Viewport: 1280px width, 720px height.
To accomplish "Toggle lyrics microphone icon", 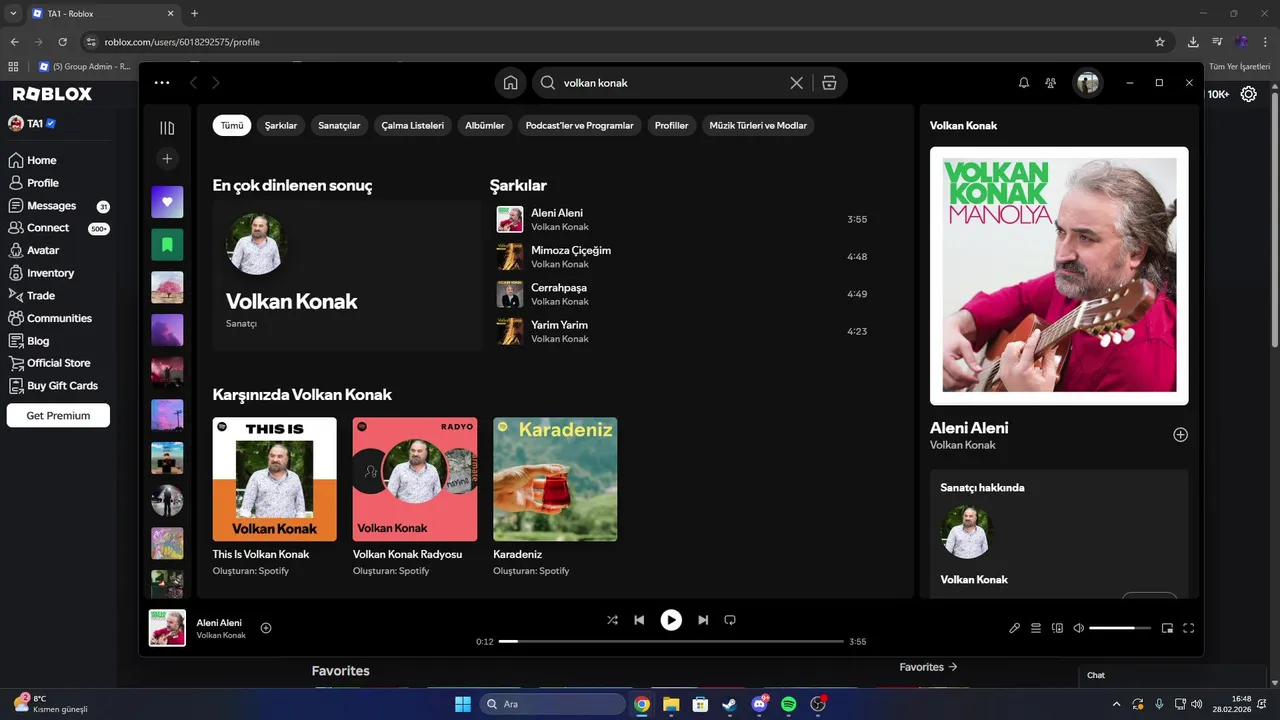I will point(1014,628).
